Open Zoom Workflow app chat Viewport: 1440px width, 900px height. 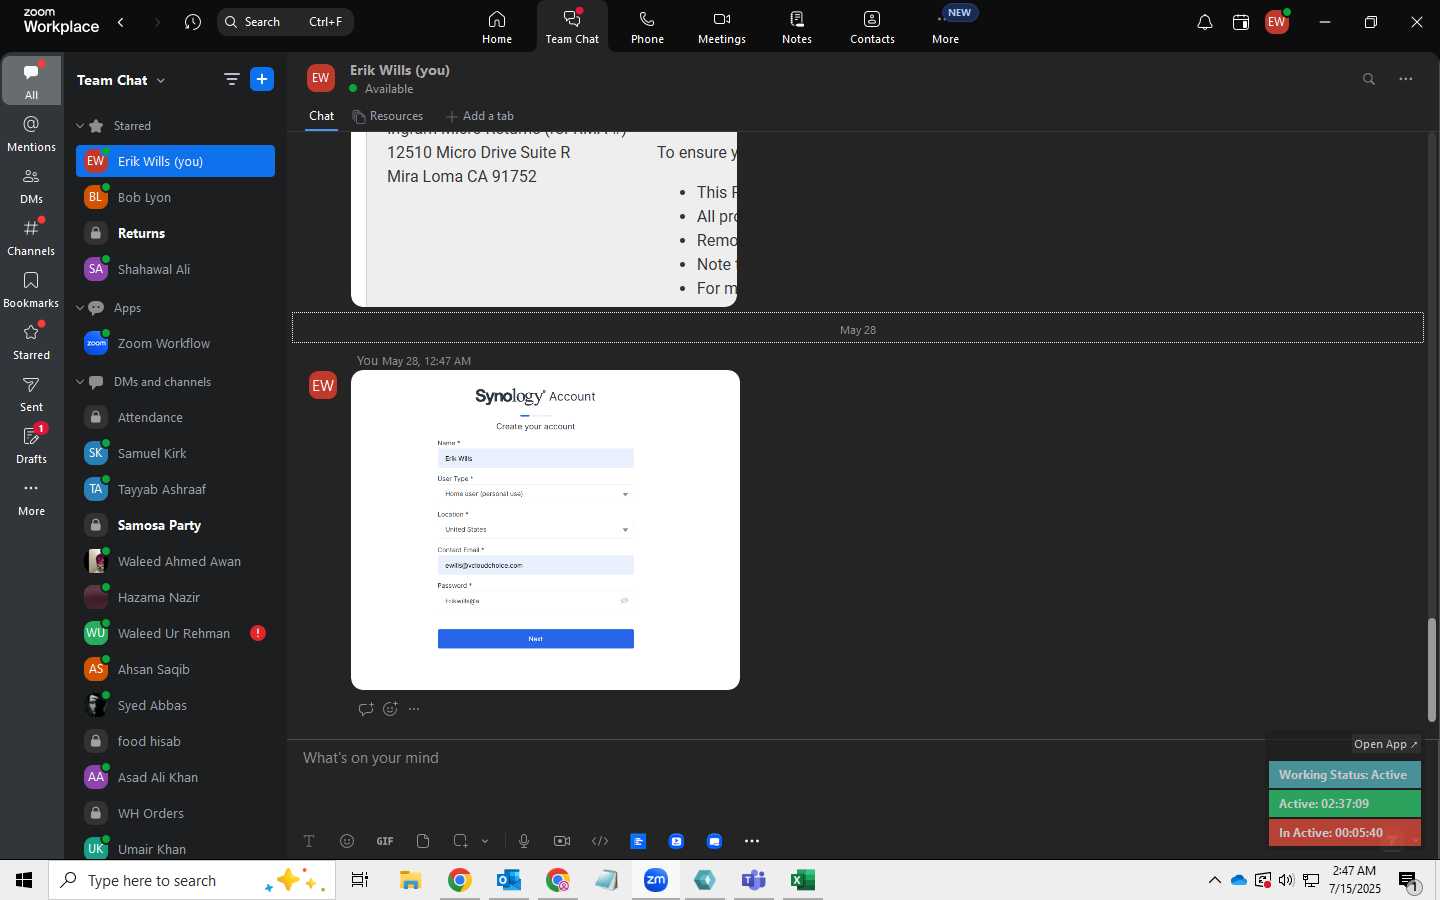pos(175,343)
